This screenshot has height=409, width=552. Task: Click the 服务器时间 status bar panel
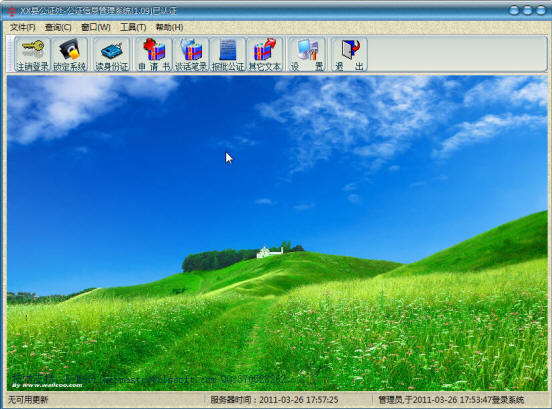coord(274,400)
